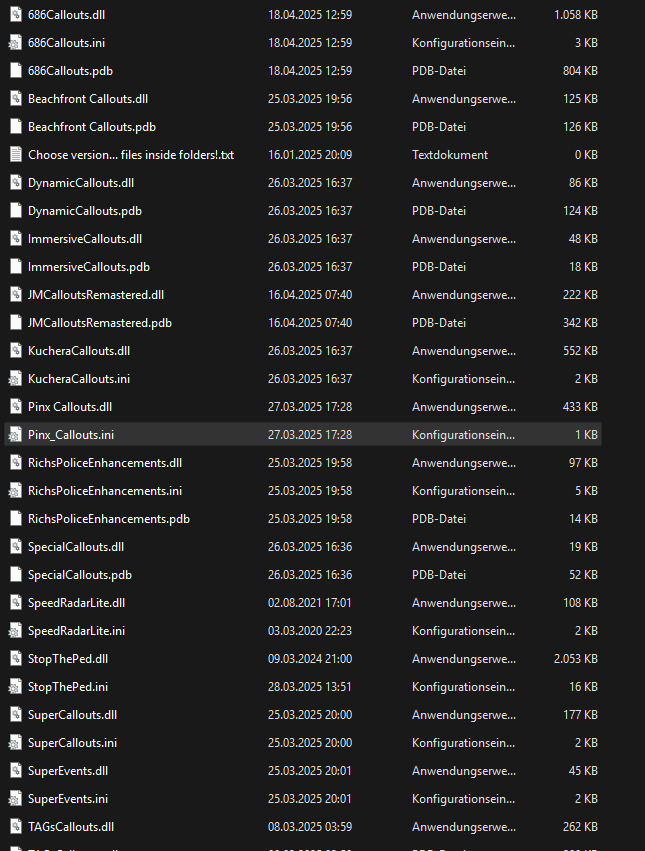Select the SuperCallouts.dll file name
645x851 pixels.
tap(72, 715)
